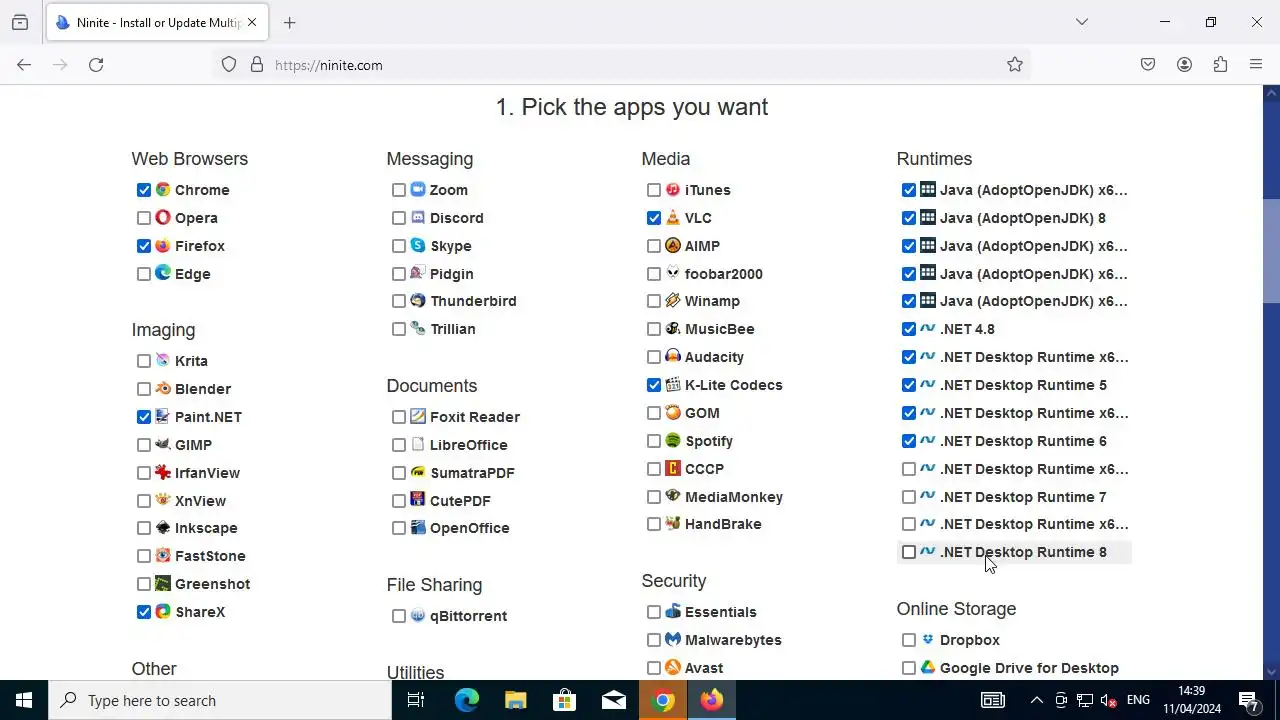Open Microsoft Store from the taskbar
Viewport: 1280px width, 720px height.
click(x=565, y=700)
